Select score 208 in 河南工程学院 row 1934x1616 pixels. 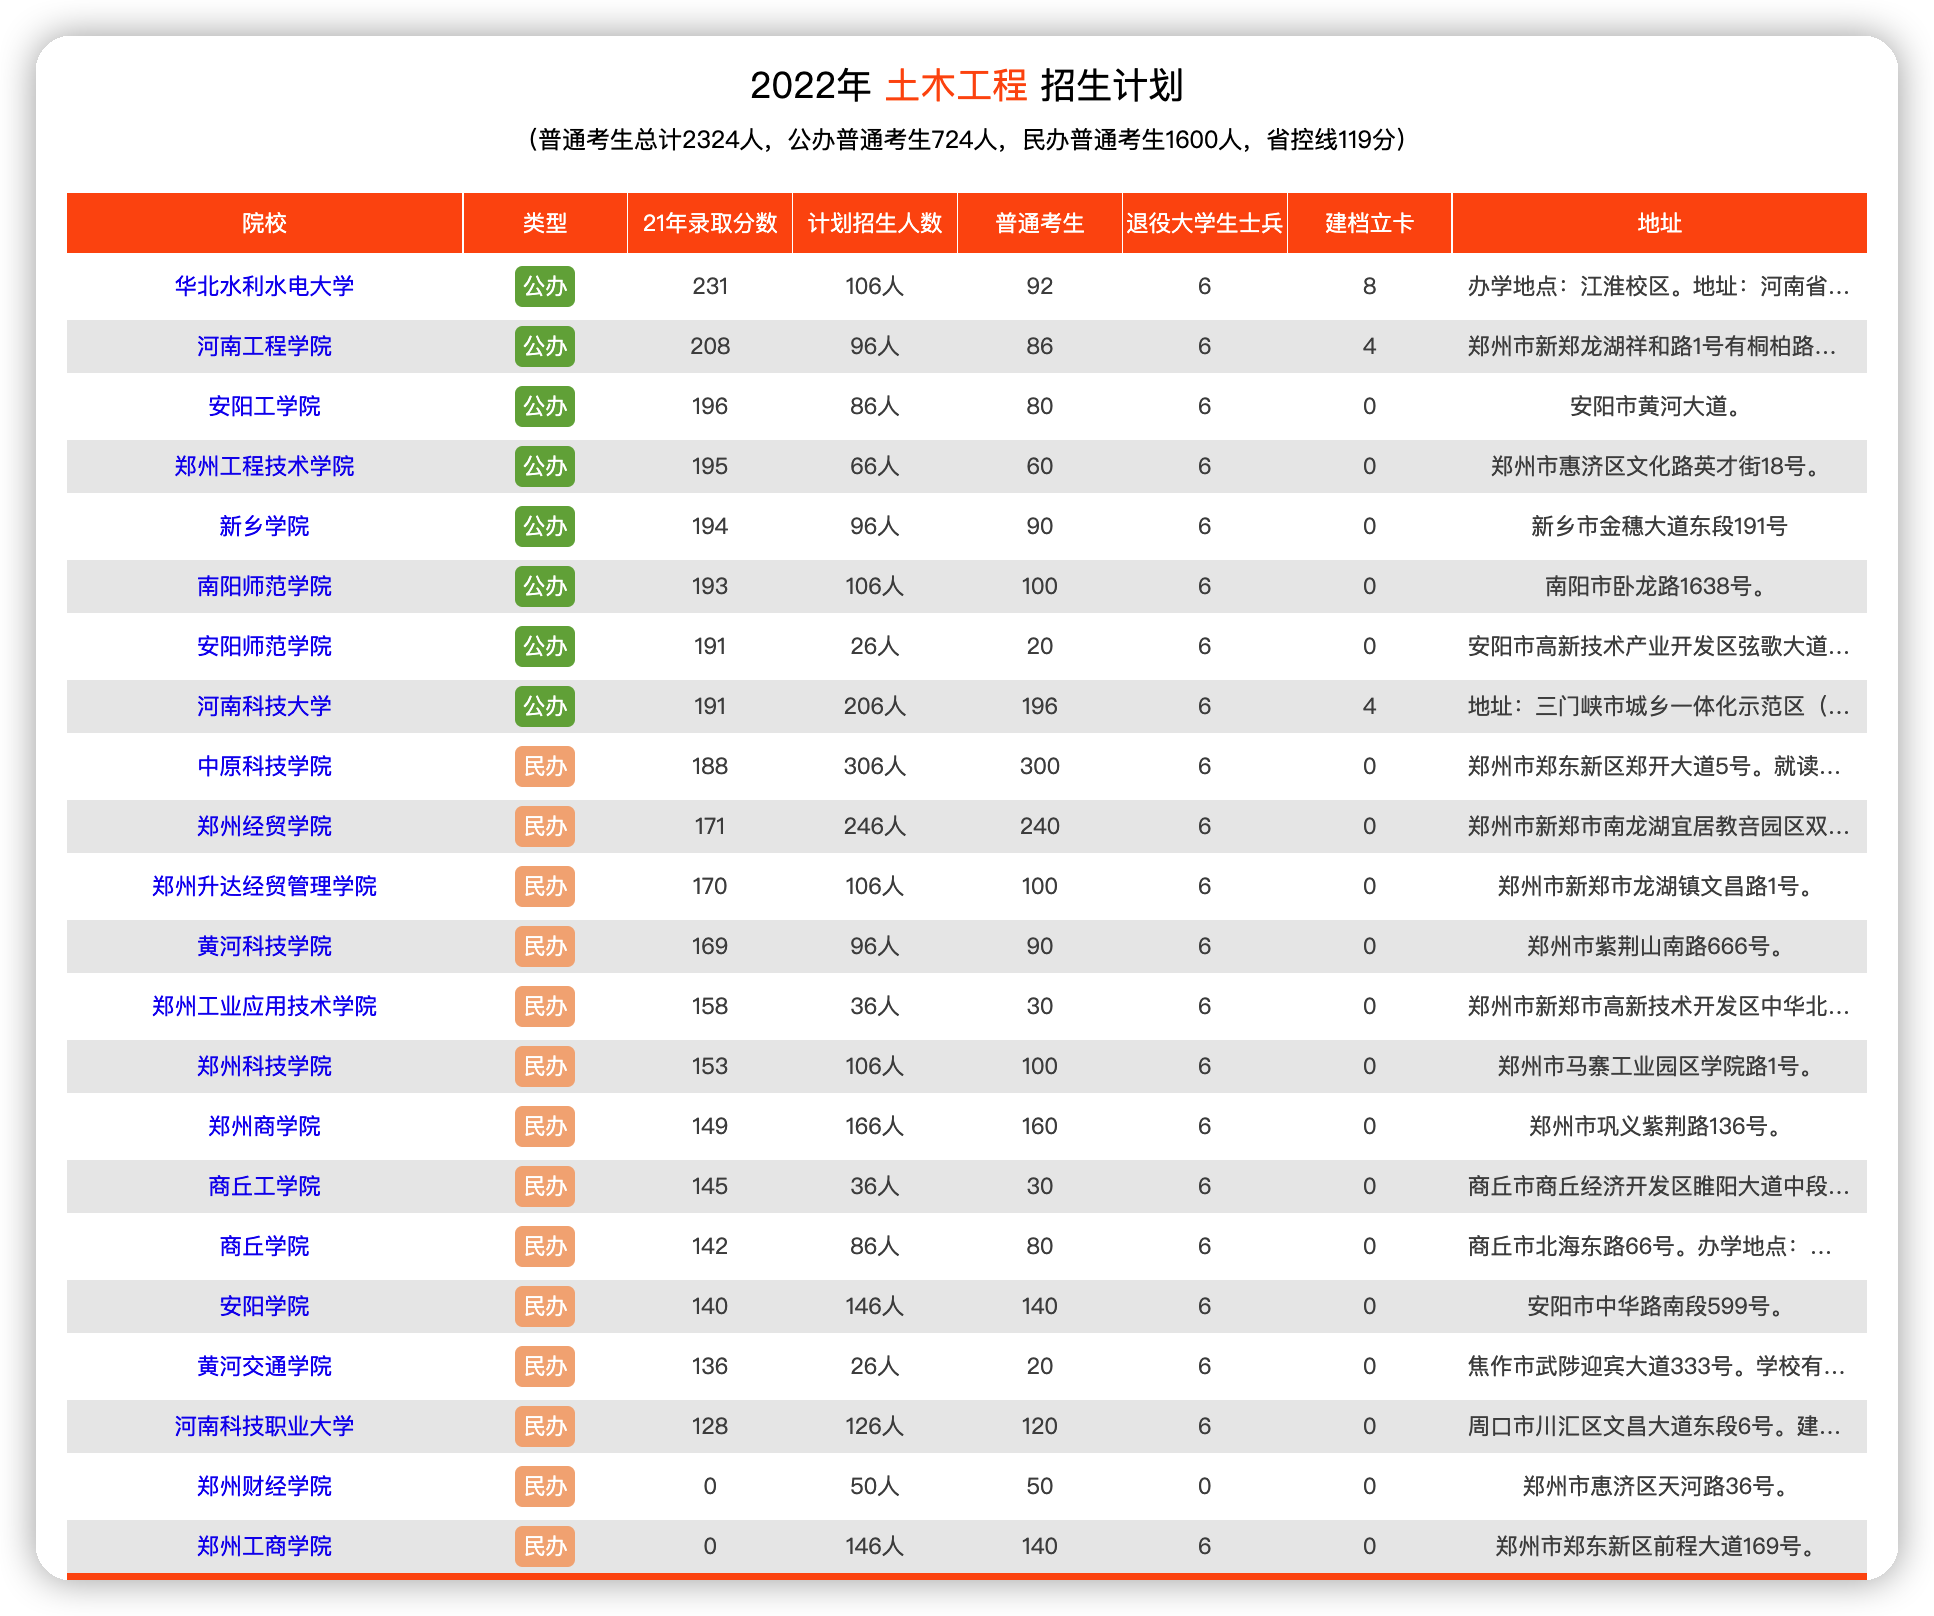tap(710, 346)
